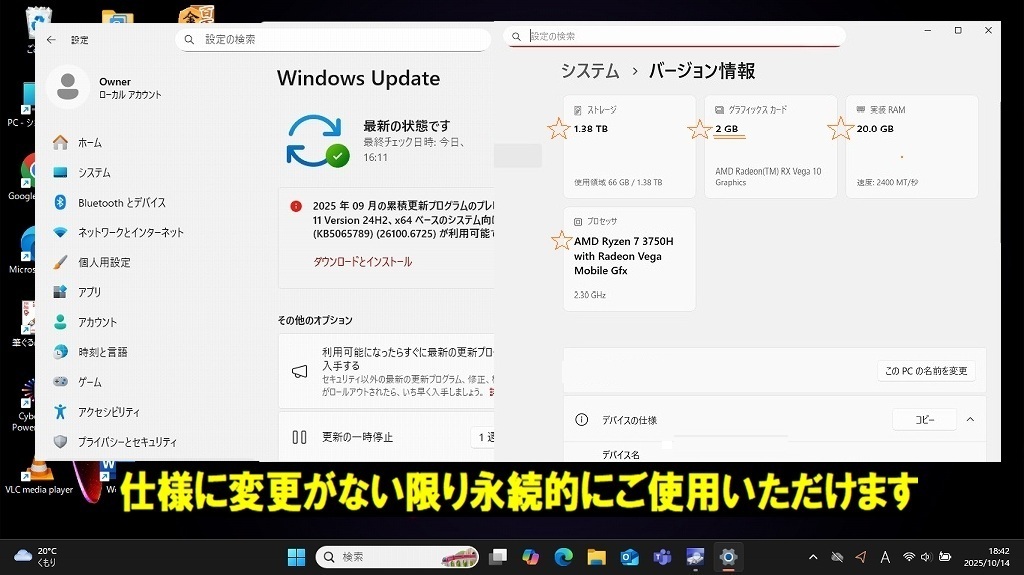1024x575 pixels.
Task: Click その他のオプション heading
Action: 315,320
